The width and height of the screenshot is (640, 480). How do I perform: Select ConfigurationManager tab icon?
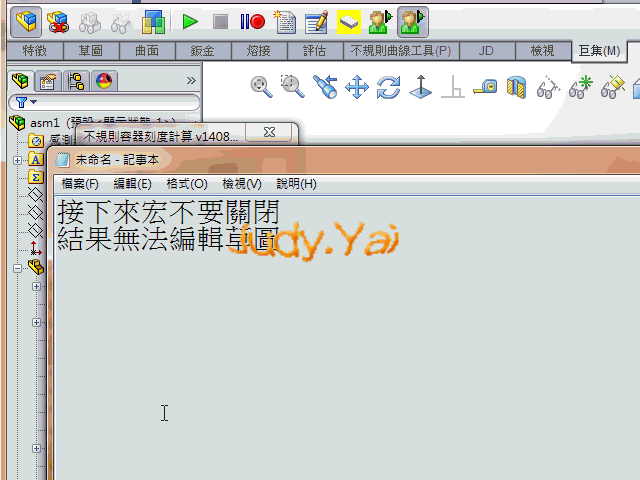(76, 81)
